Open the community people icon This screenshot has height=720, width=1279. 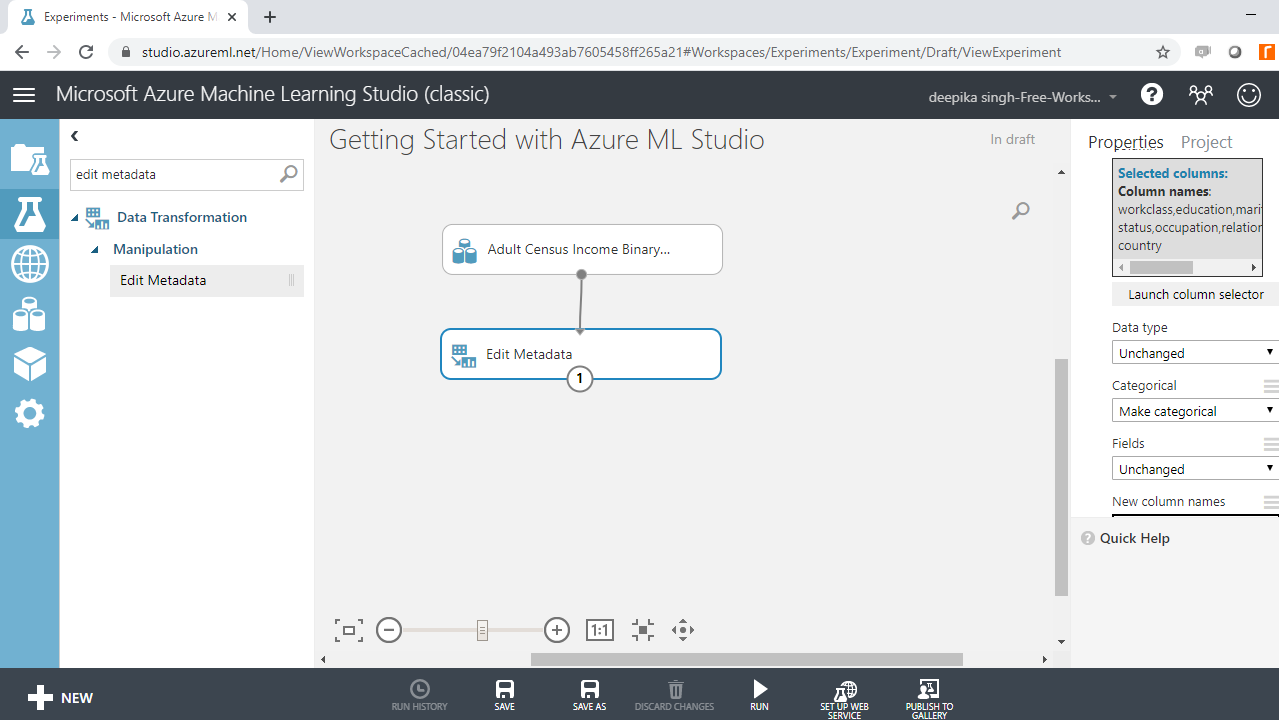pyautogui.click(x=1200, y=95)
